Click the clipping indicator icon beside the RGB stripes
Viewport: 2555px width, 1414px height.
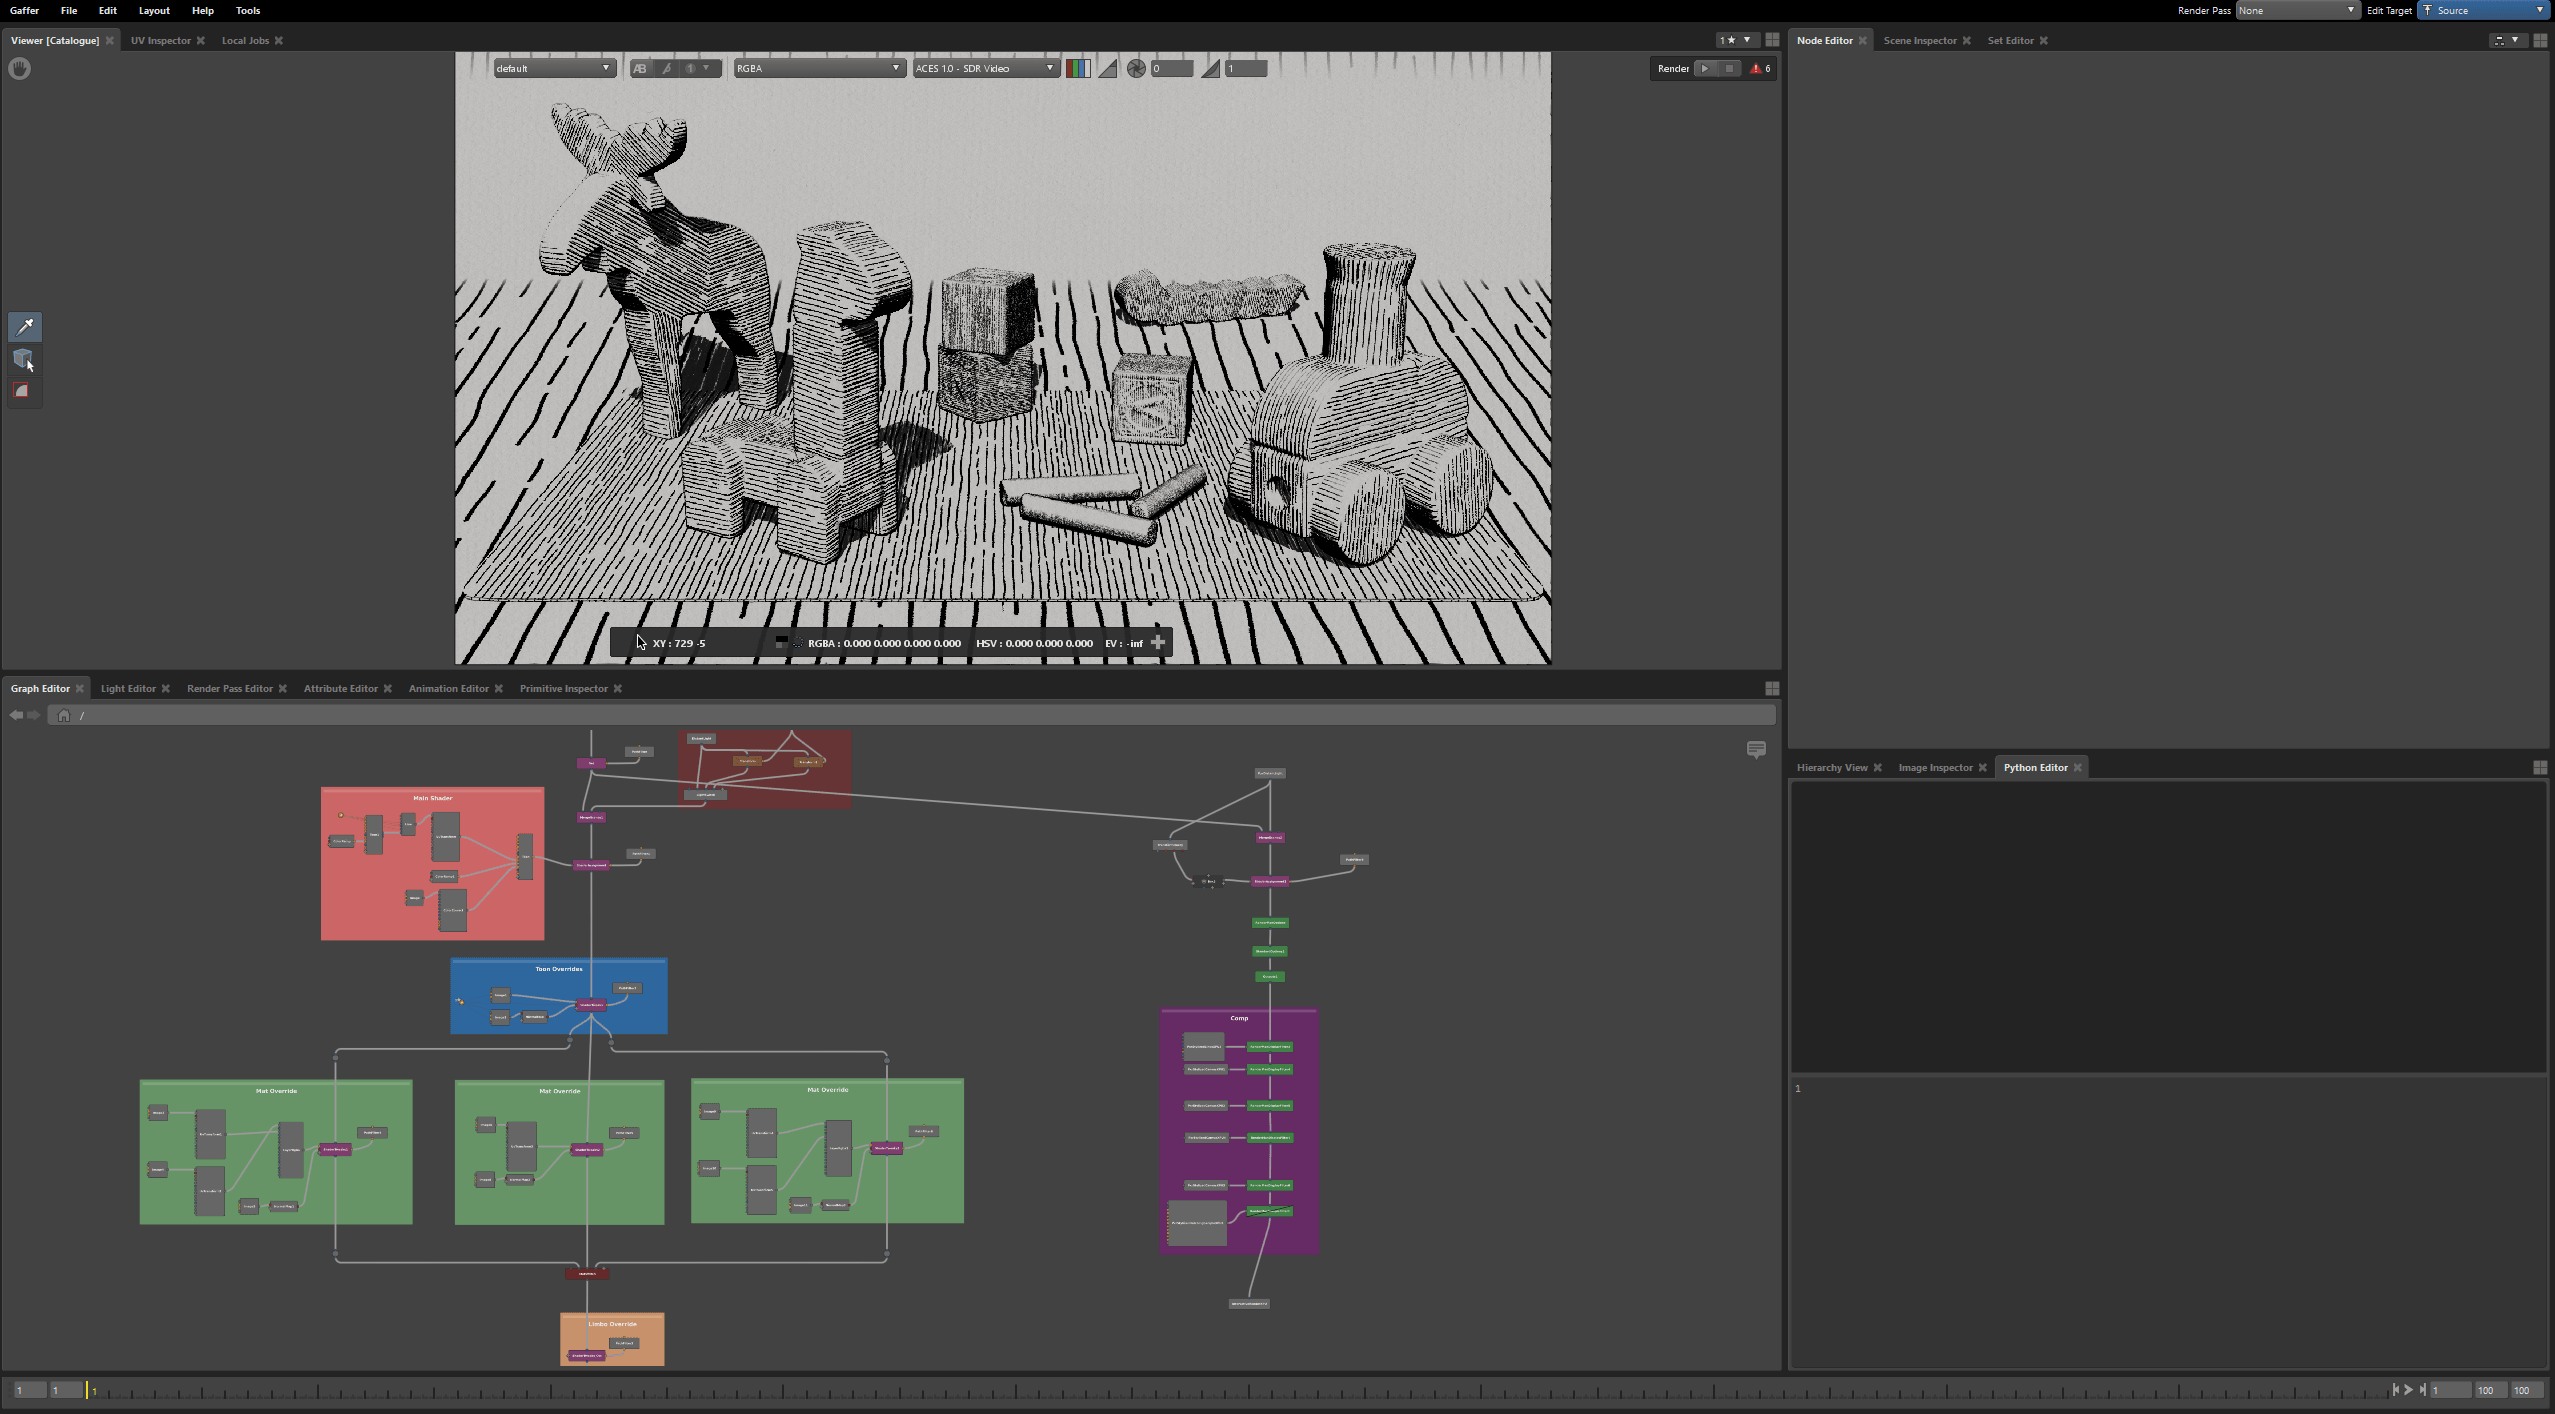click(1108, 68)
